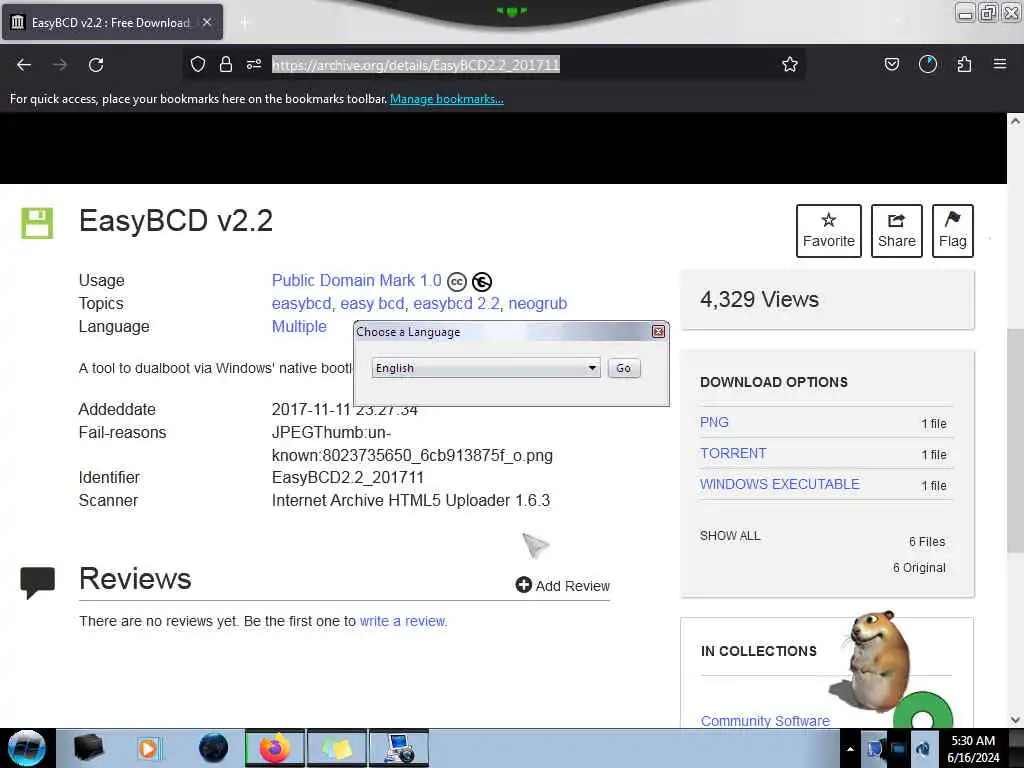Open the Community Software collection link
This screenshot has height=768, width=1024.
coord(765,720)
